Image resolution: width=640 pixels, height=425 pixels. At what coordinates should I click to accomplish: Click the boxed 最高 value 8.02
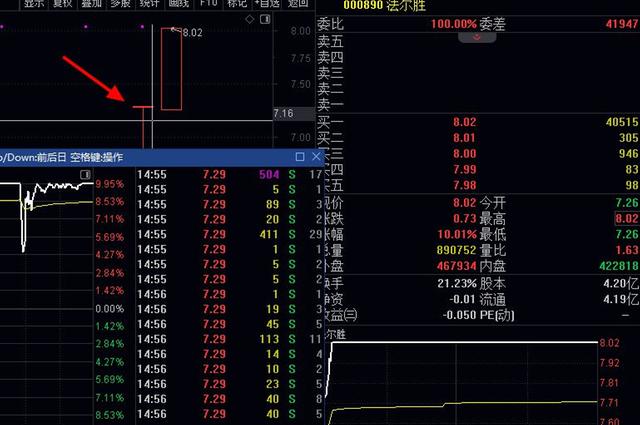627,218
